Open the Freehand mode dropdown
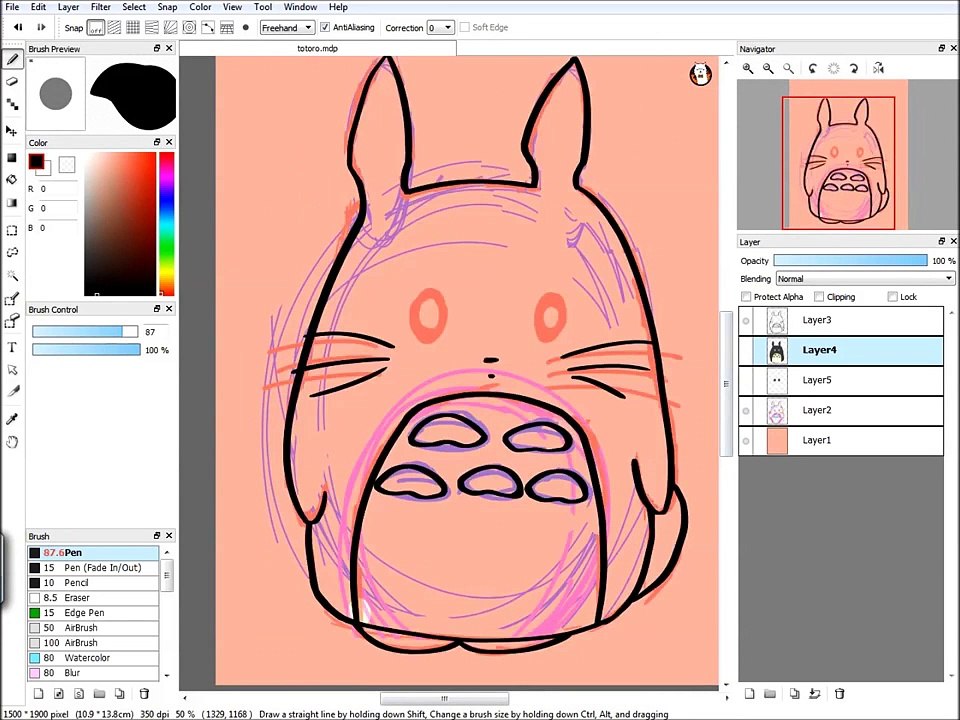960x720 pixels. (x=287, y=28)
